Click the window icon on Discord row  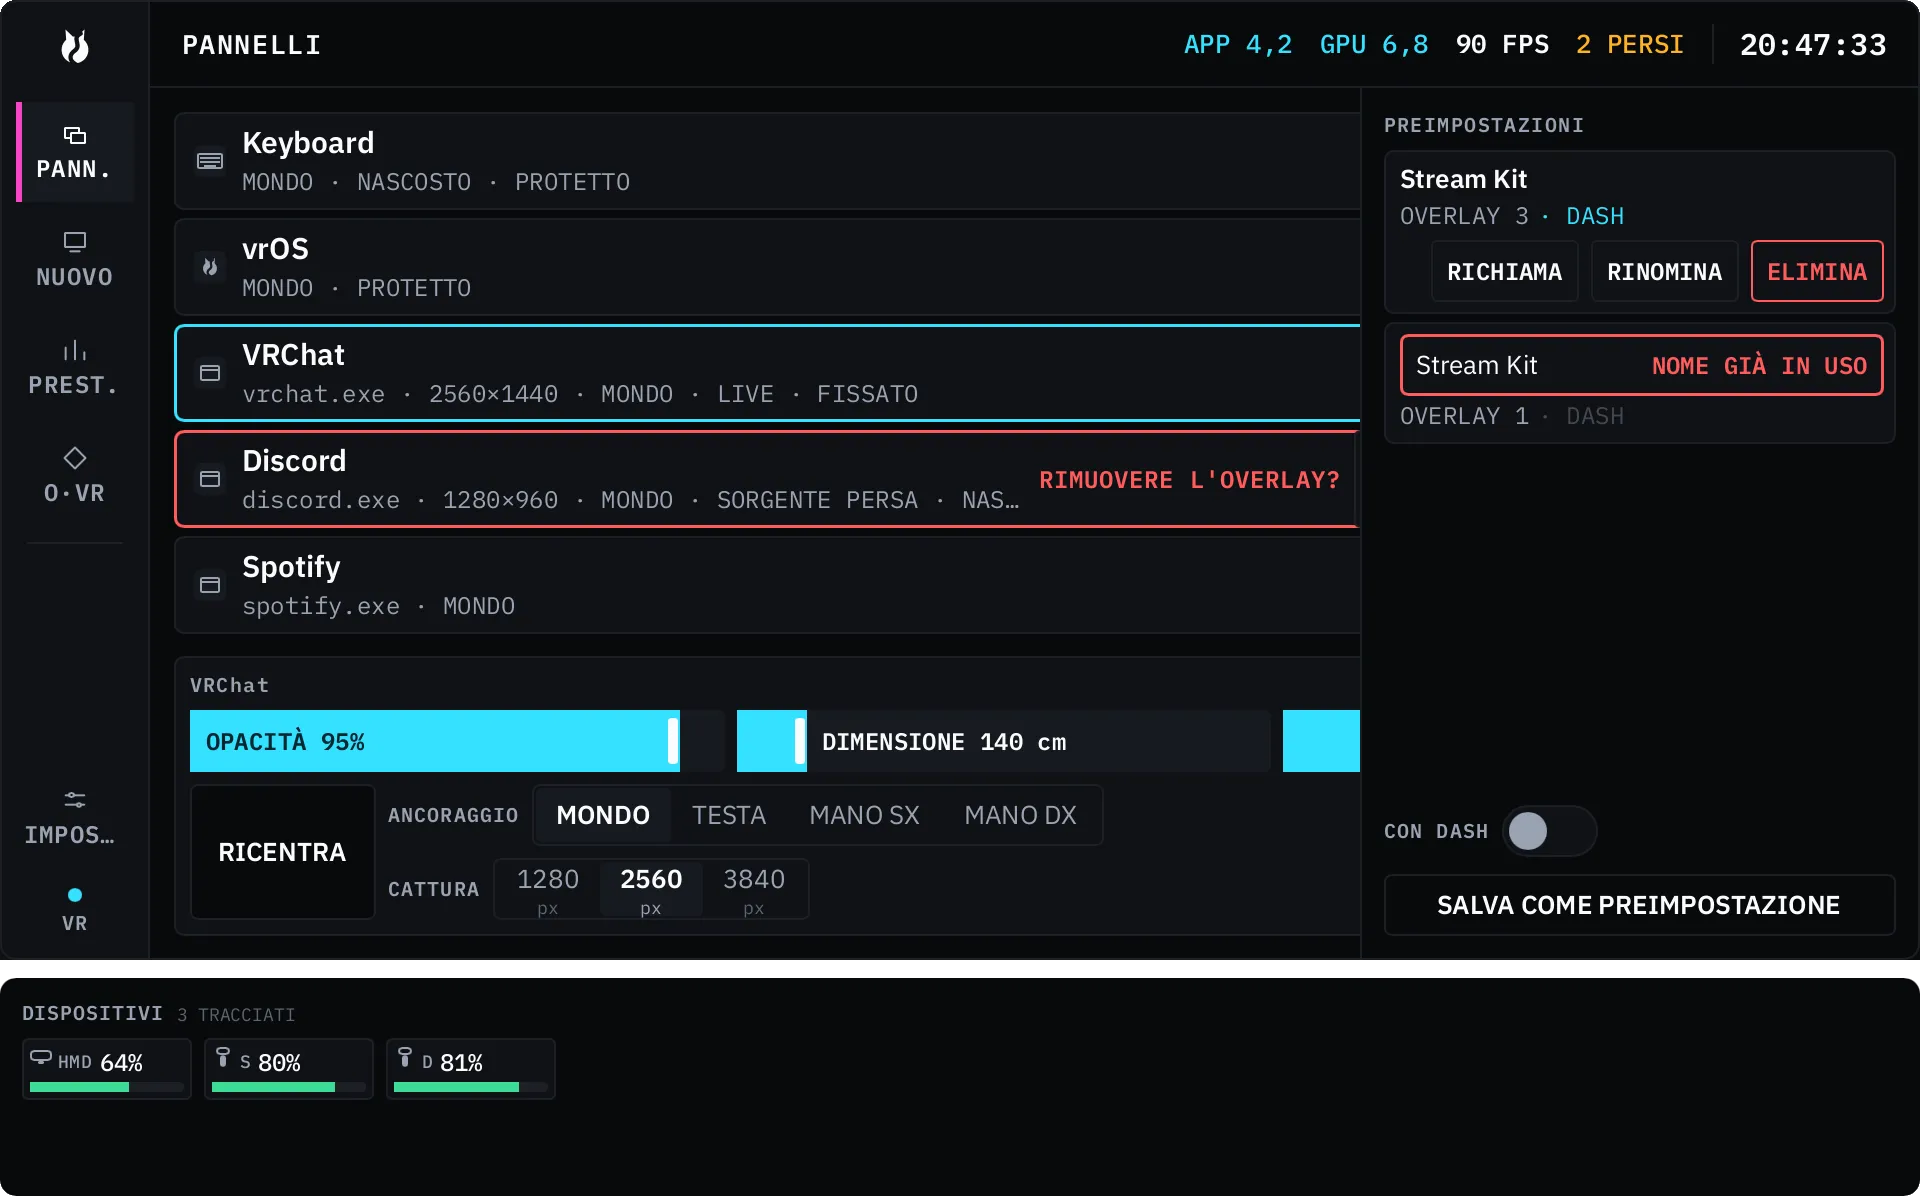point(210,479)
